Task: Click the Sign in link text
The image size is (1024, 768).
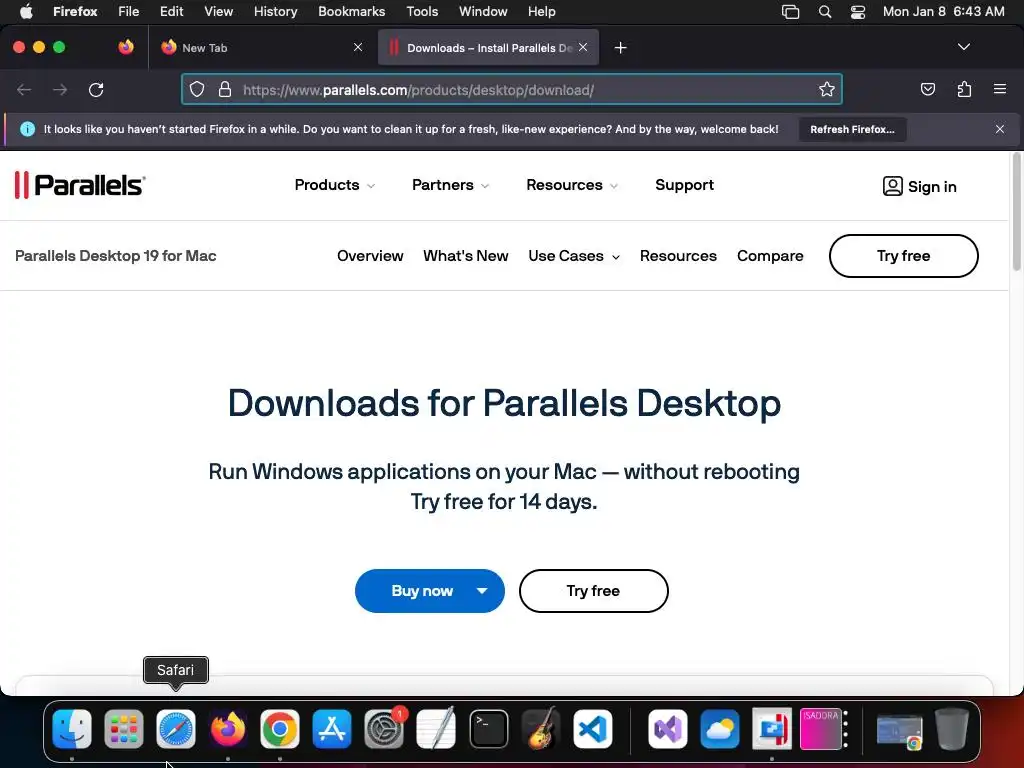Action: point(932,187)
